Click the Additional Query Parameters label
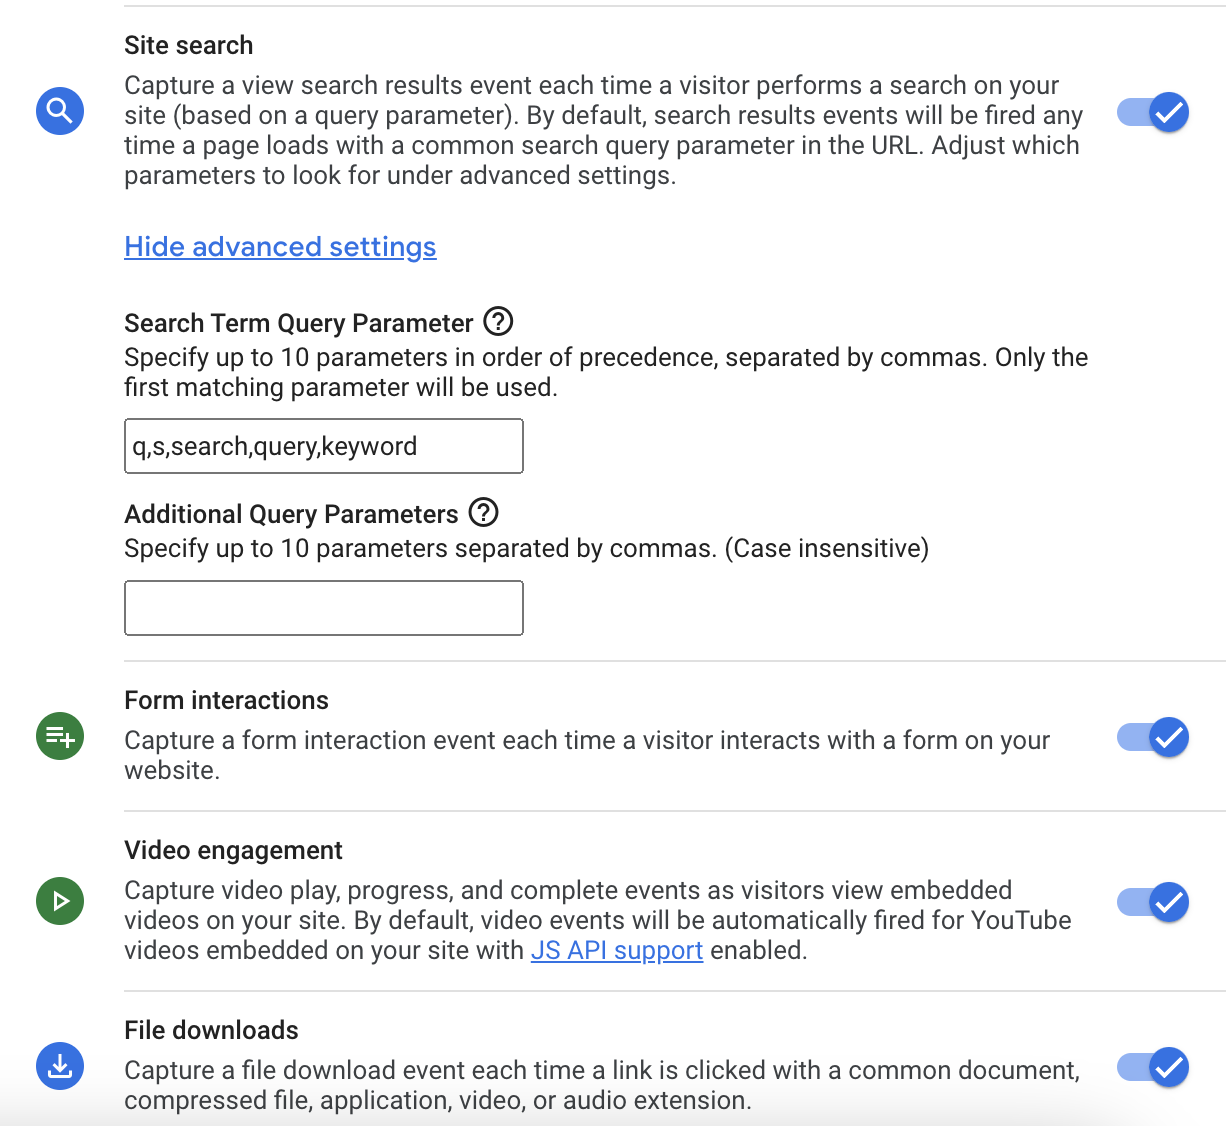 pos(291,514)
